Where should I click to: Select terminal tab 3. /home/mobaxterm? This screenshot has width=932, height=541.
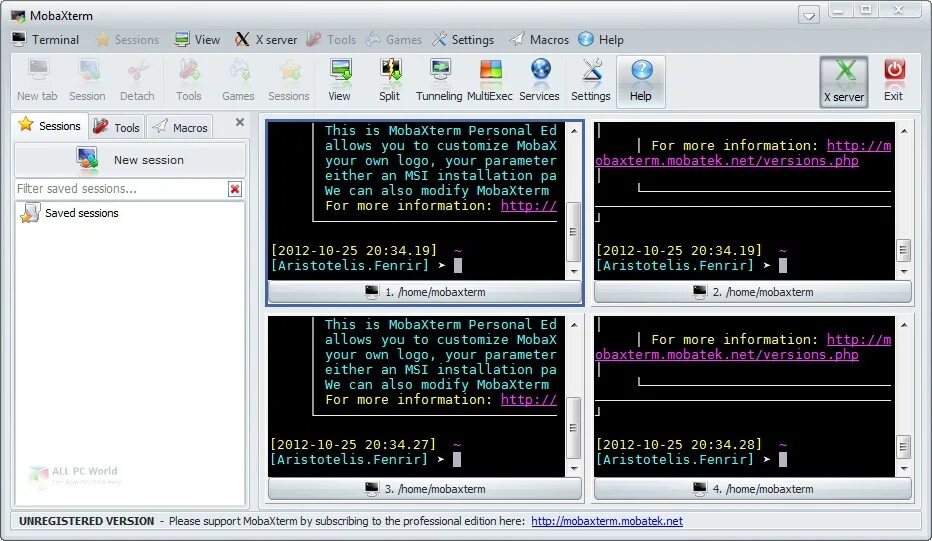click(x=425, y=489)
